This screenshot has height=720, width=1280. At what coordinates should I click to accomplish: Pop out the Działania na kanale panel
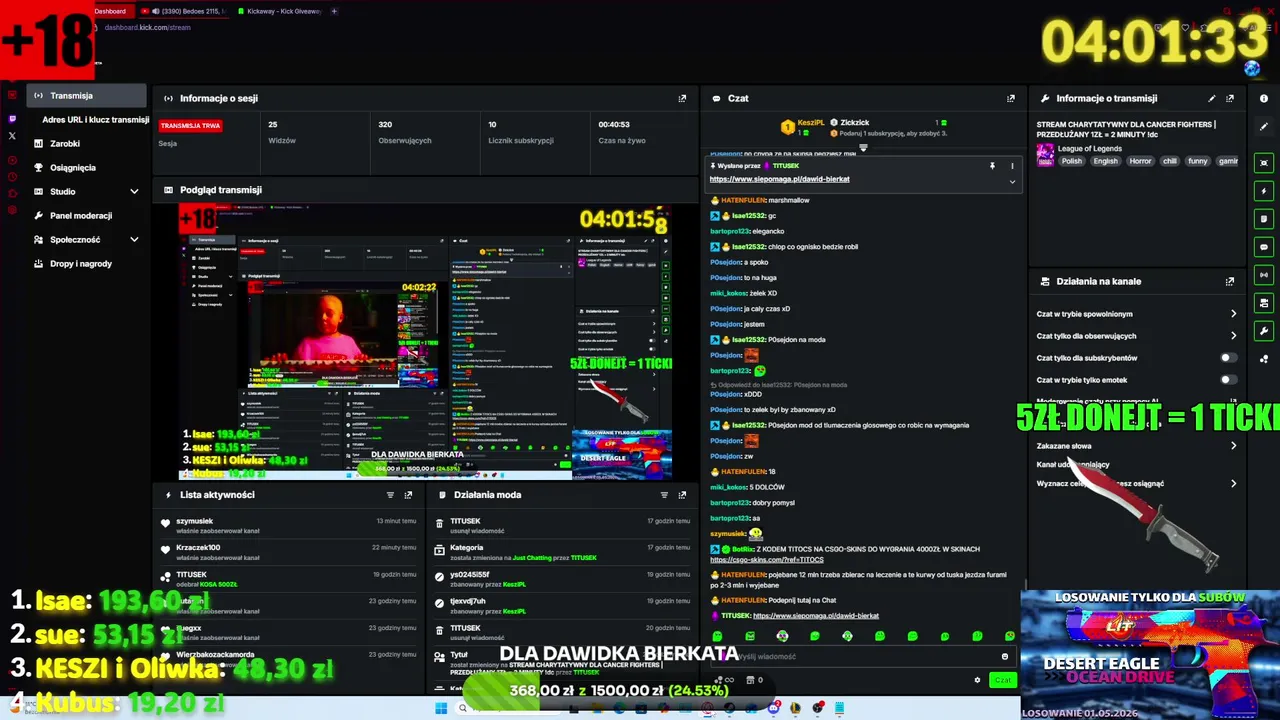coord(1230,281)
